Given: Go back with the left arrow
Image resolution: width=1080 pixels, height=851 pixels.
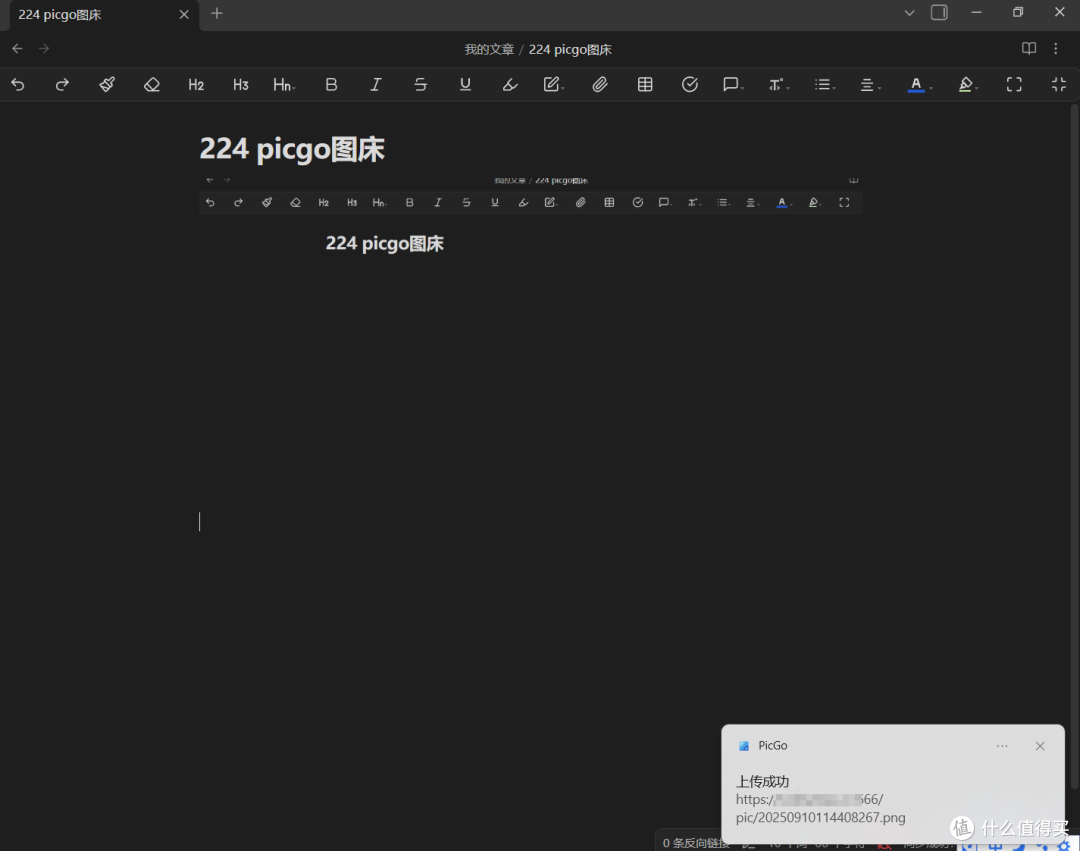Looking at the screenshot, I should tap(17, 48).
